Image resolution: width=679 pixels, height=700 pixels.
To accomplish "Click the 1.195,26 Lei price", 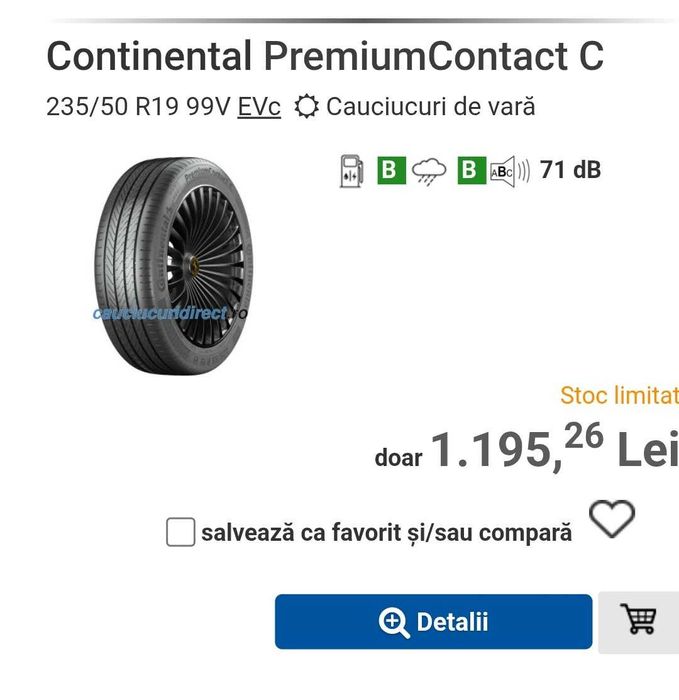I will [553, 450].
